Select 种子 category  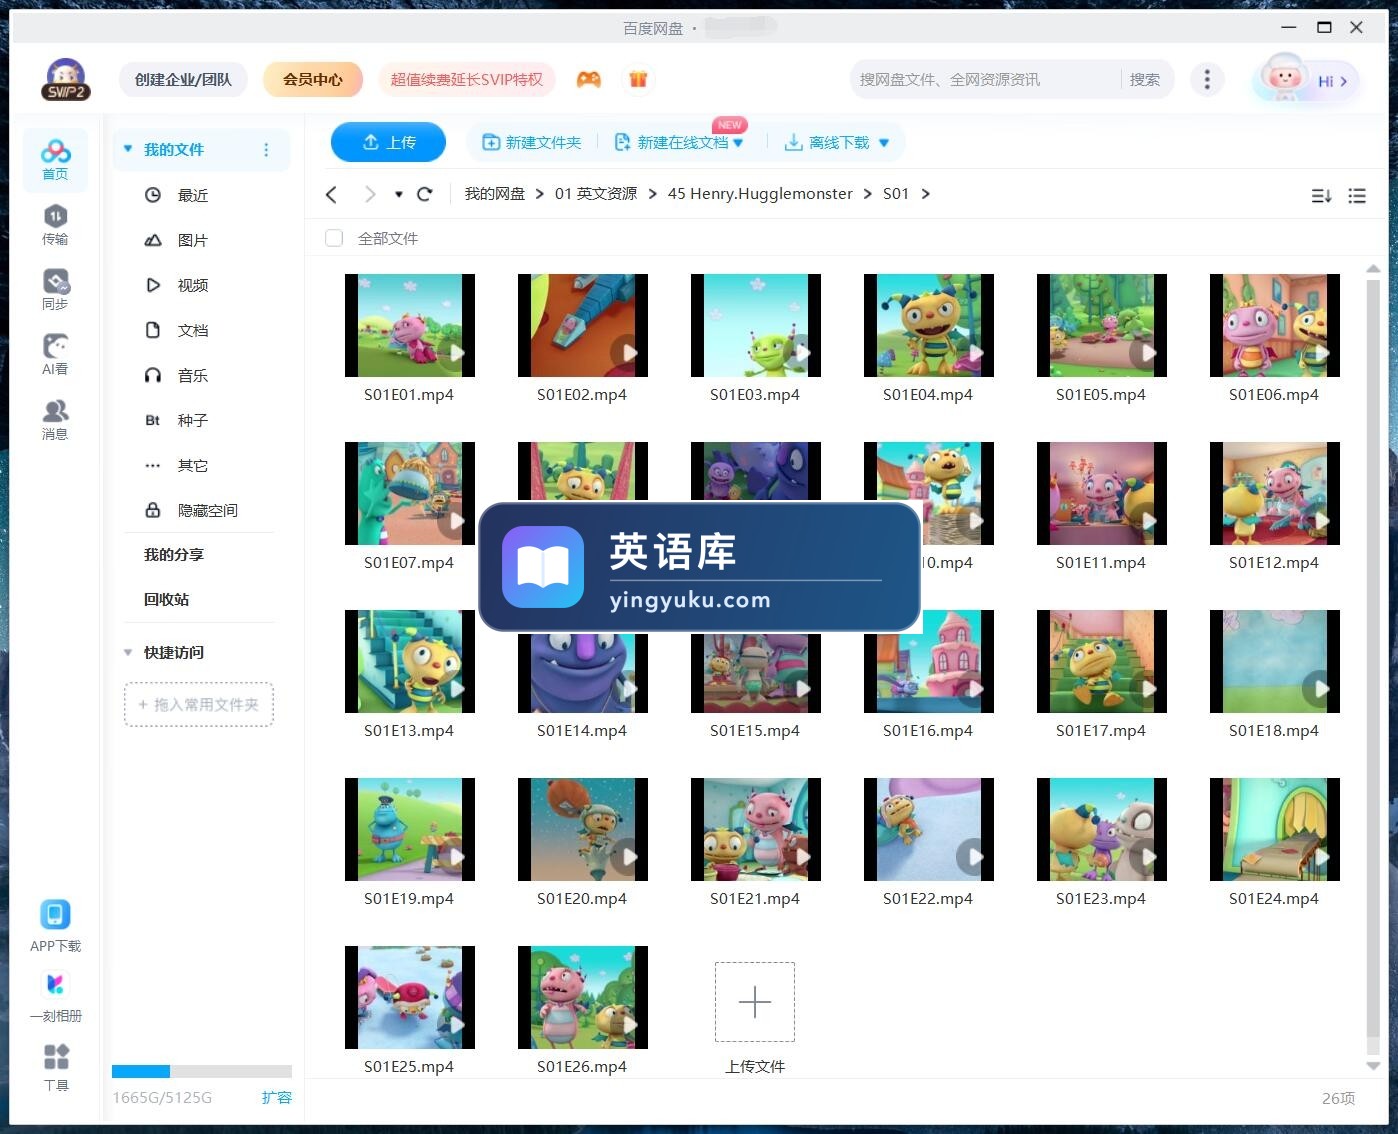193,420
